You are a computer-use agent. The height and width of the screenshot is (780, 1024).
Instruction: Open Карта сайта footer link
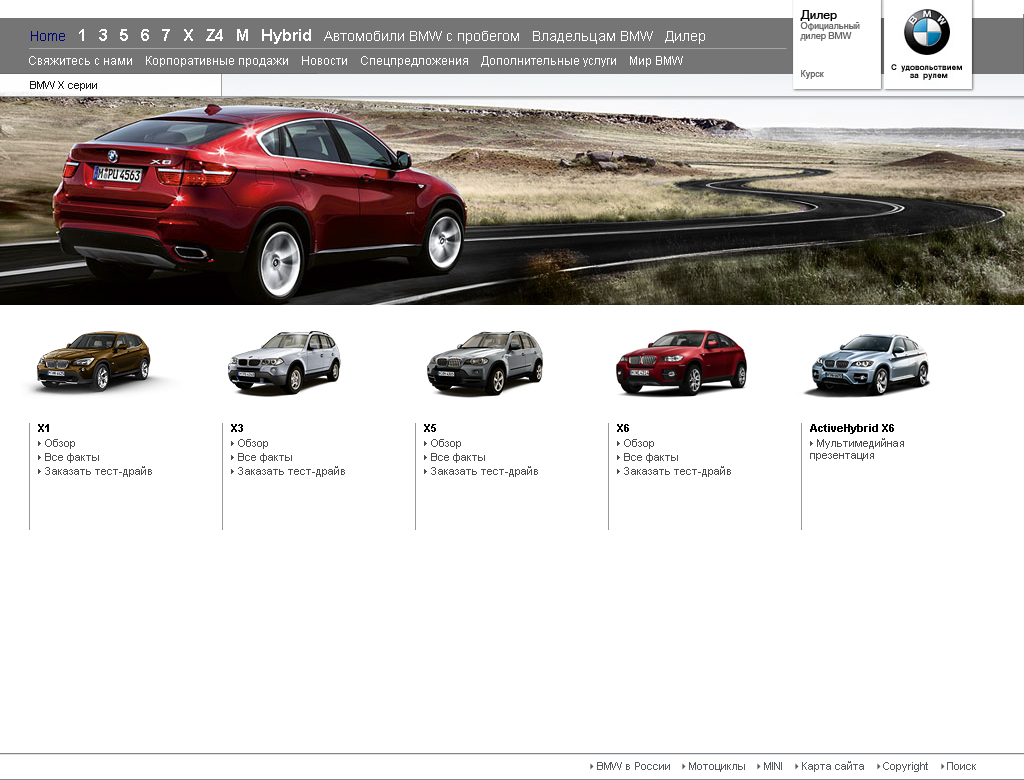pos(832,766)
